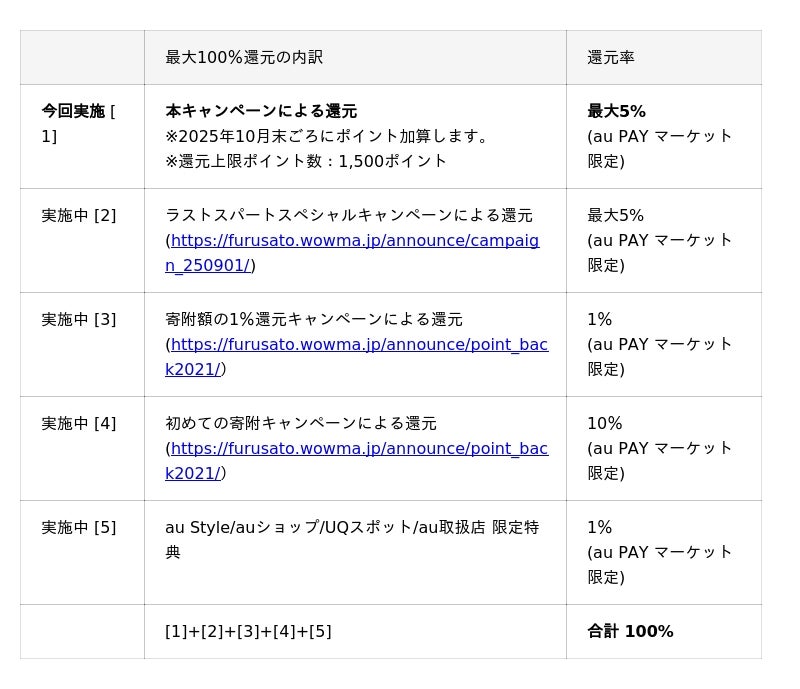Click the bold 最大5% rate in row [1]
800x689 pixels.
pos(616,111)
